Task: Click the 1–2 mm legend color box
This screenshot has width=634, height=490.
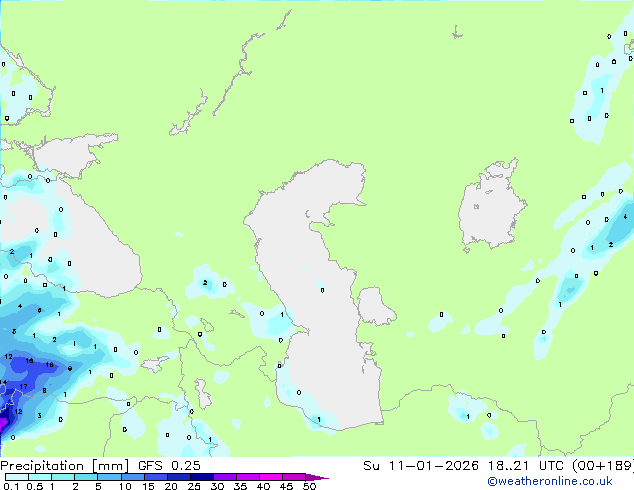Action: pos(63,477)
